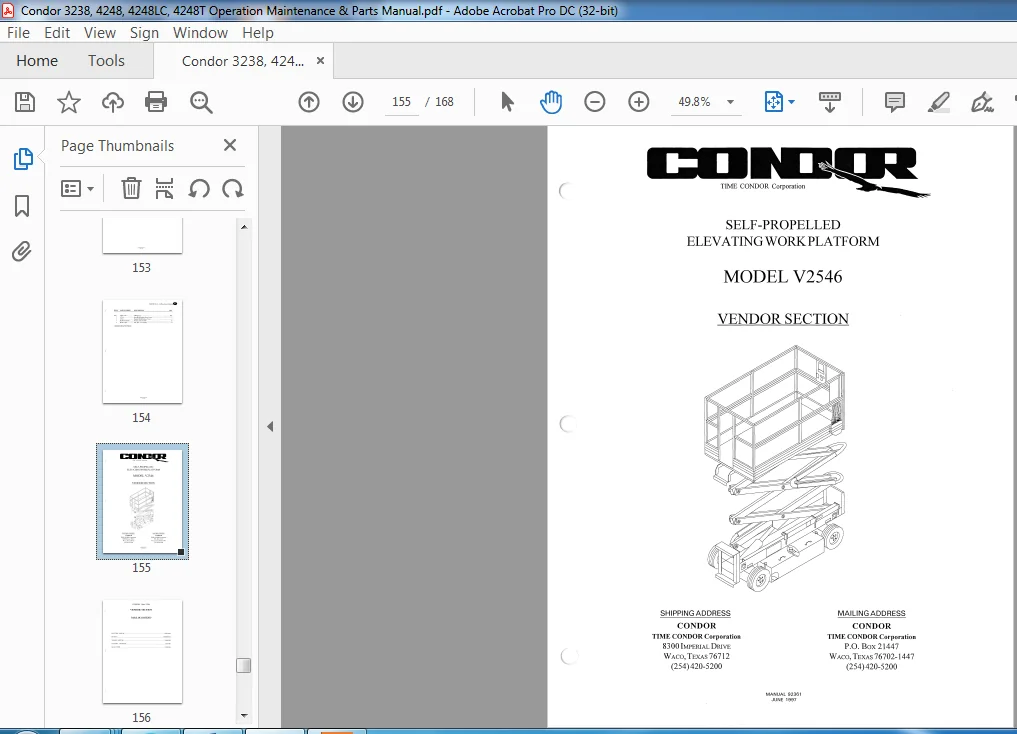Add the file to Starred with the star icon
Viewport: 1017px width, 734px height.
click(69, 102)
